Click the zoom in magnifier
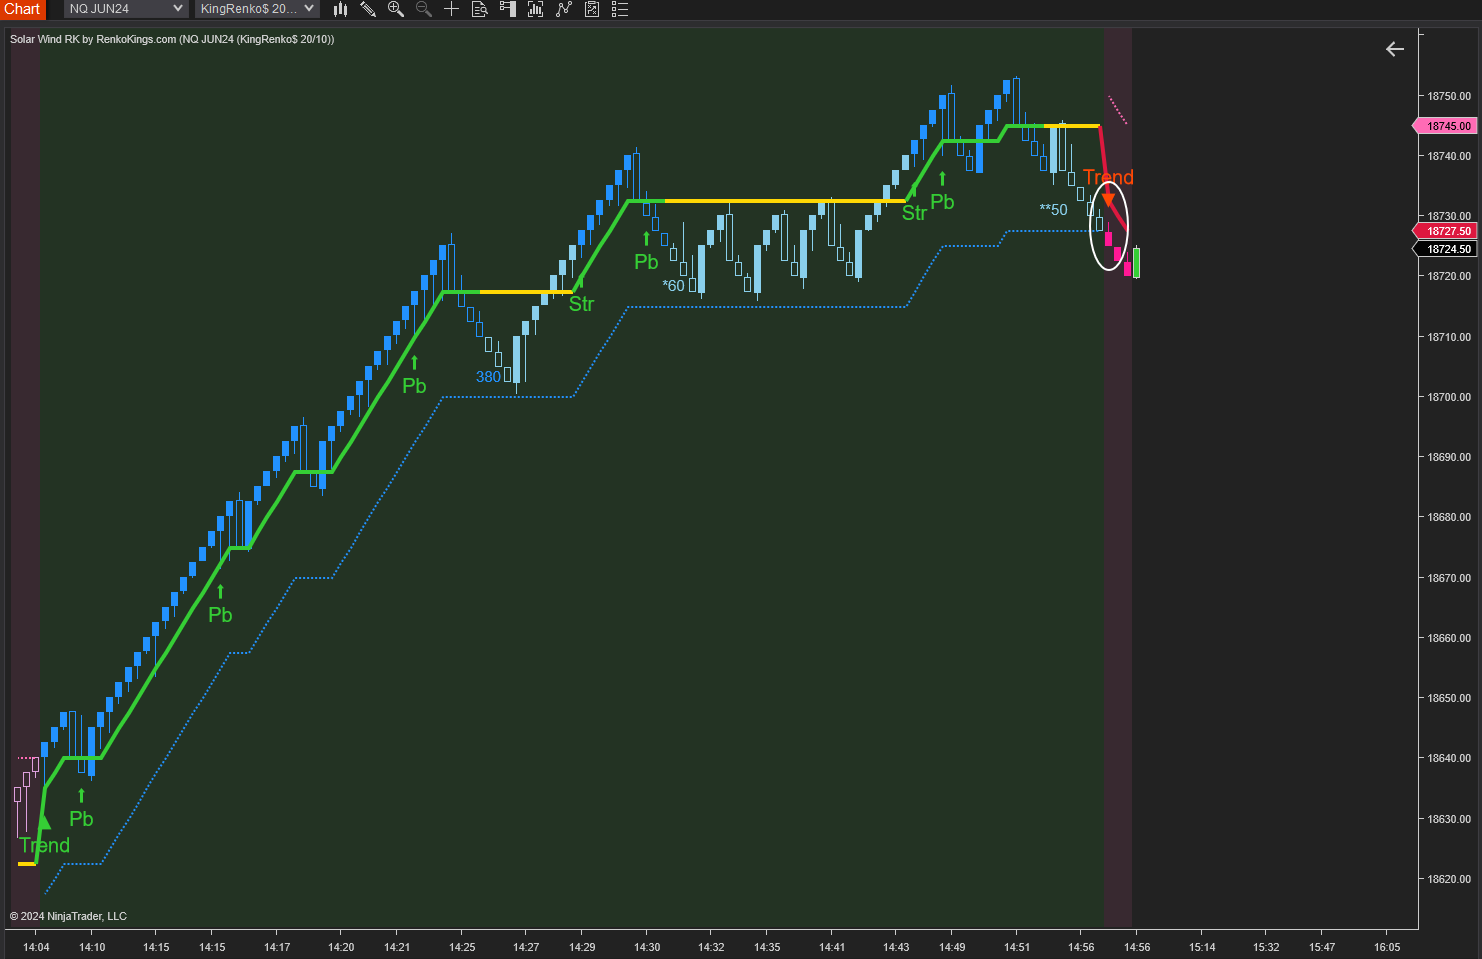 point(396,9)
